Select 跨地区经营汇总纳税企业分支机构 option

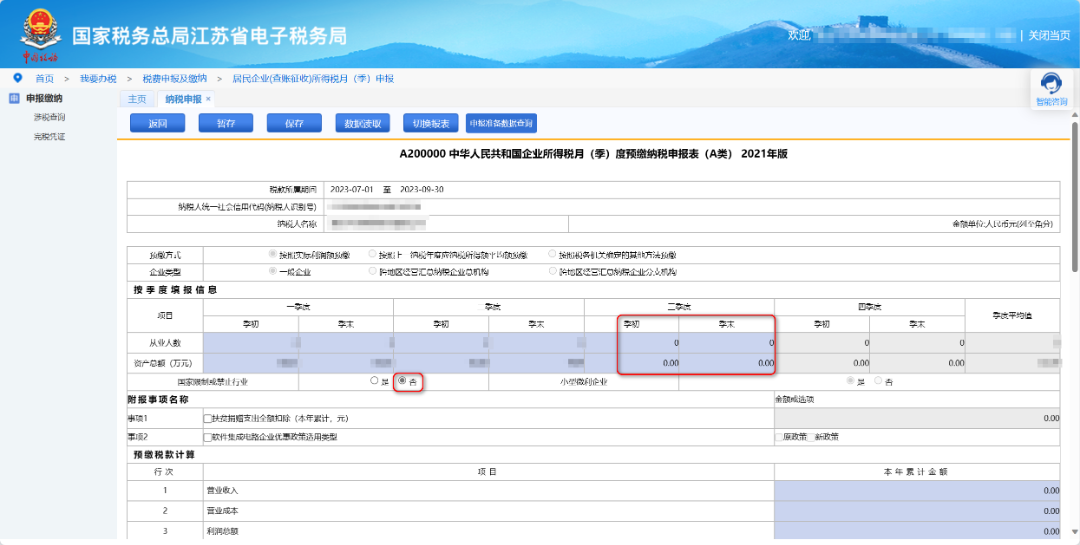tap(552, 271)
